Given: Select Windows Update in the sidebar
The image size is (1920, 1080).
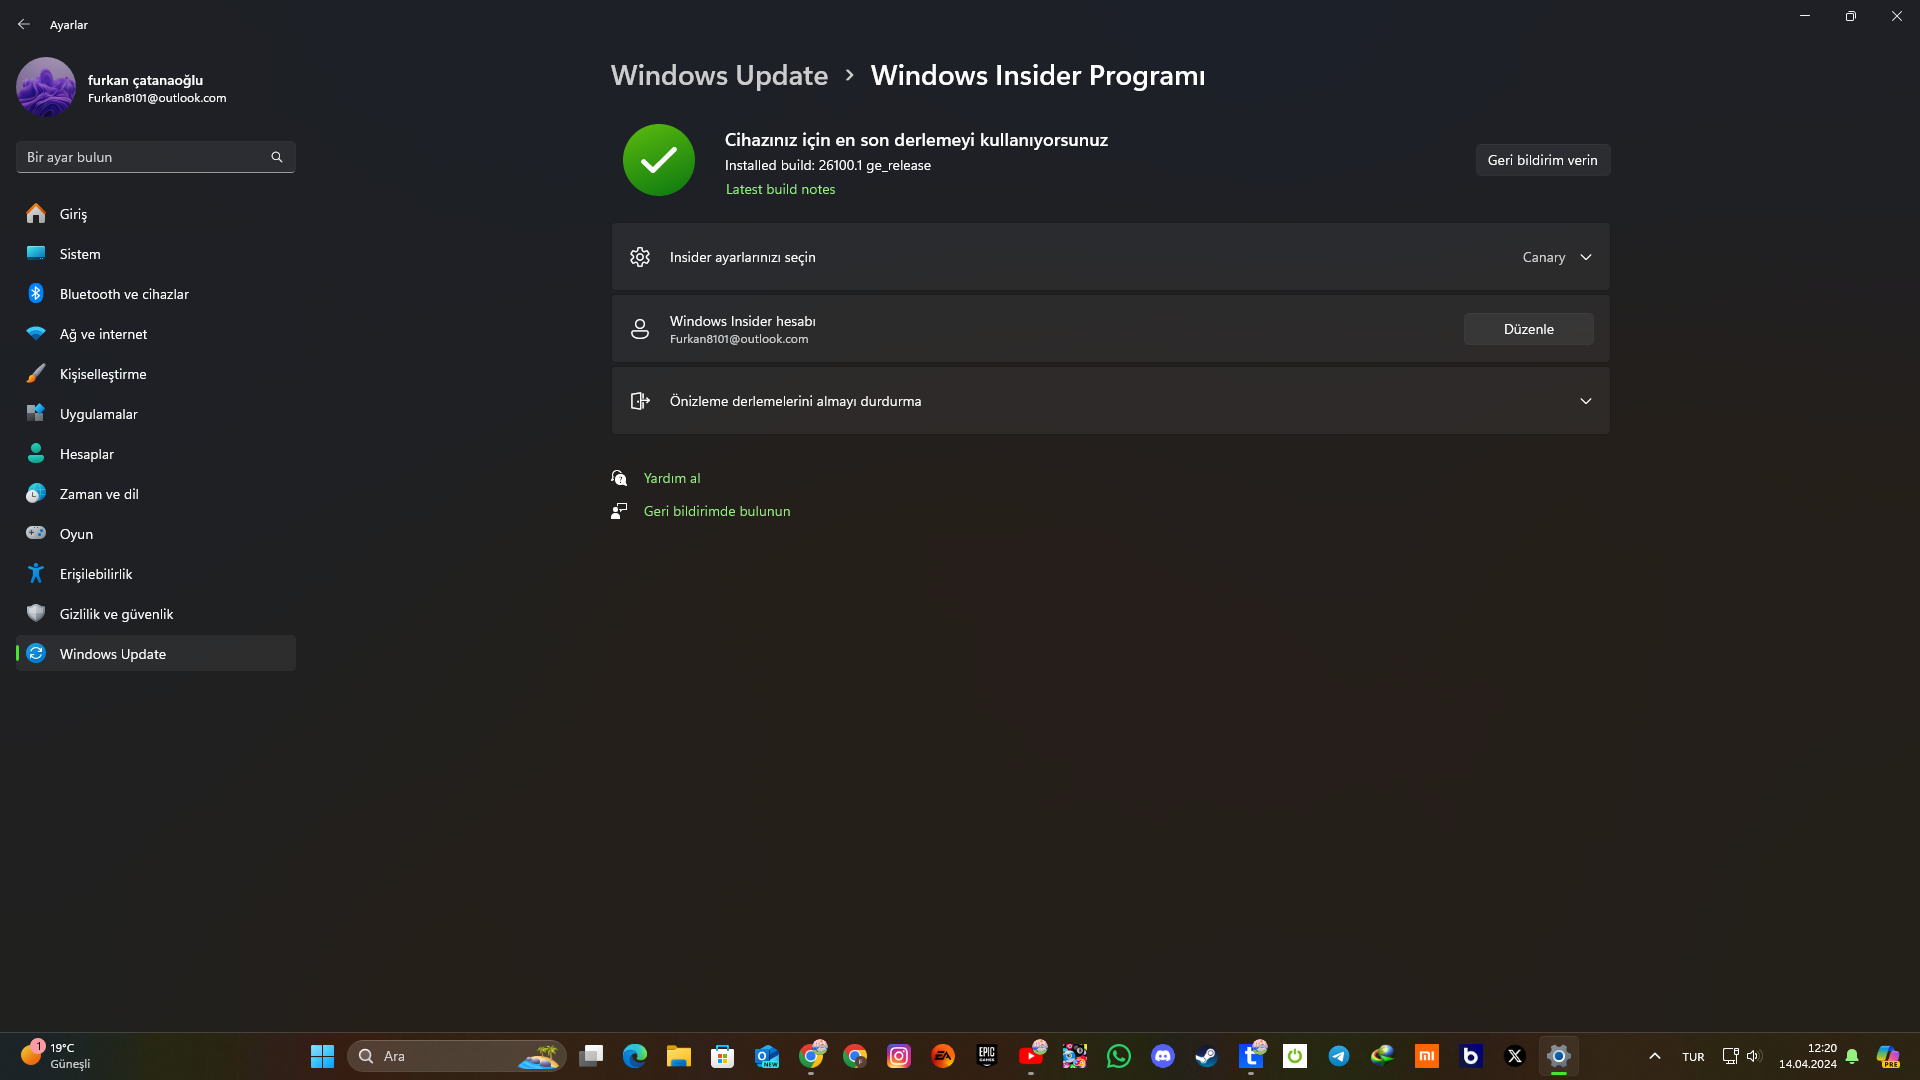Looking at the screenshot, I should click(x=113, y=654).
